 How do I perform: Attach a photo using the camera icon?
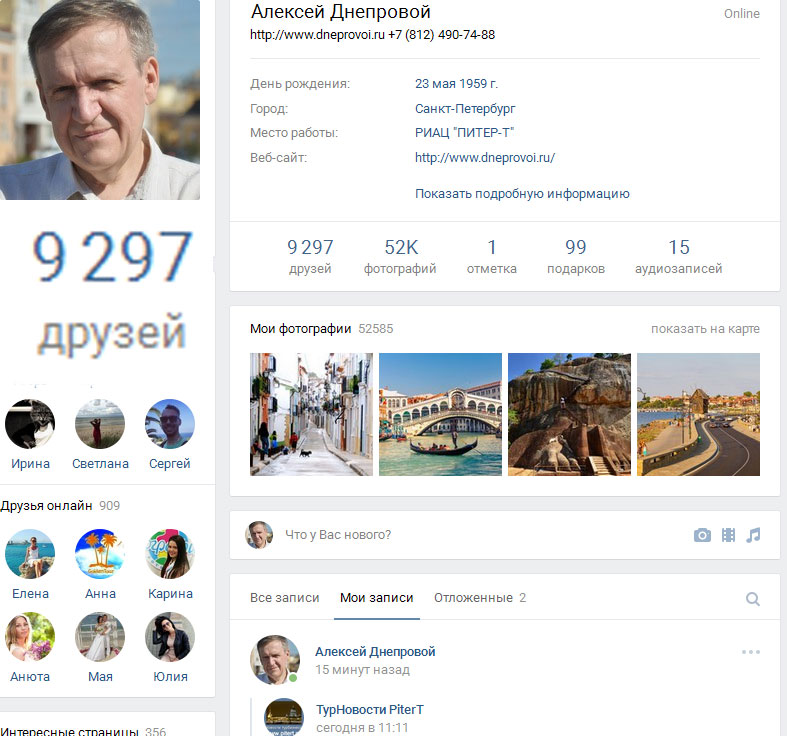coord(702,535)
